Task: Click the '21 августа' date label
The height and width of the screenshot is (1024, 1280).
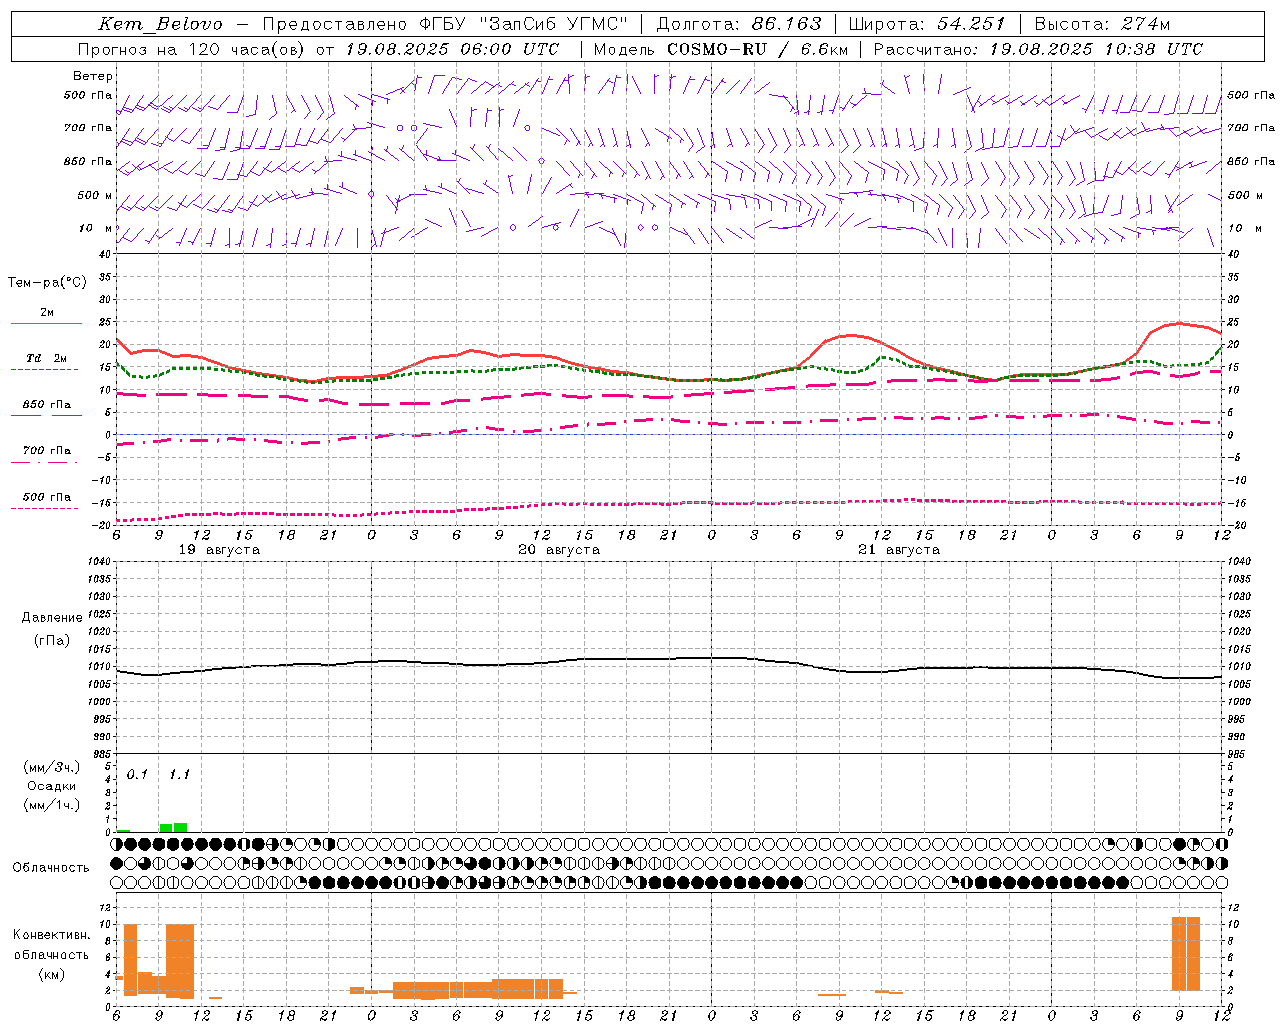Action: click(899, 550)
